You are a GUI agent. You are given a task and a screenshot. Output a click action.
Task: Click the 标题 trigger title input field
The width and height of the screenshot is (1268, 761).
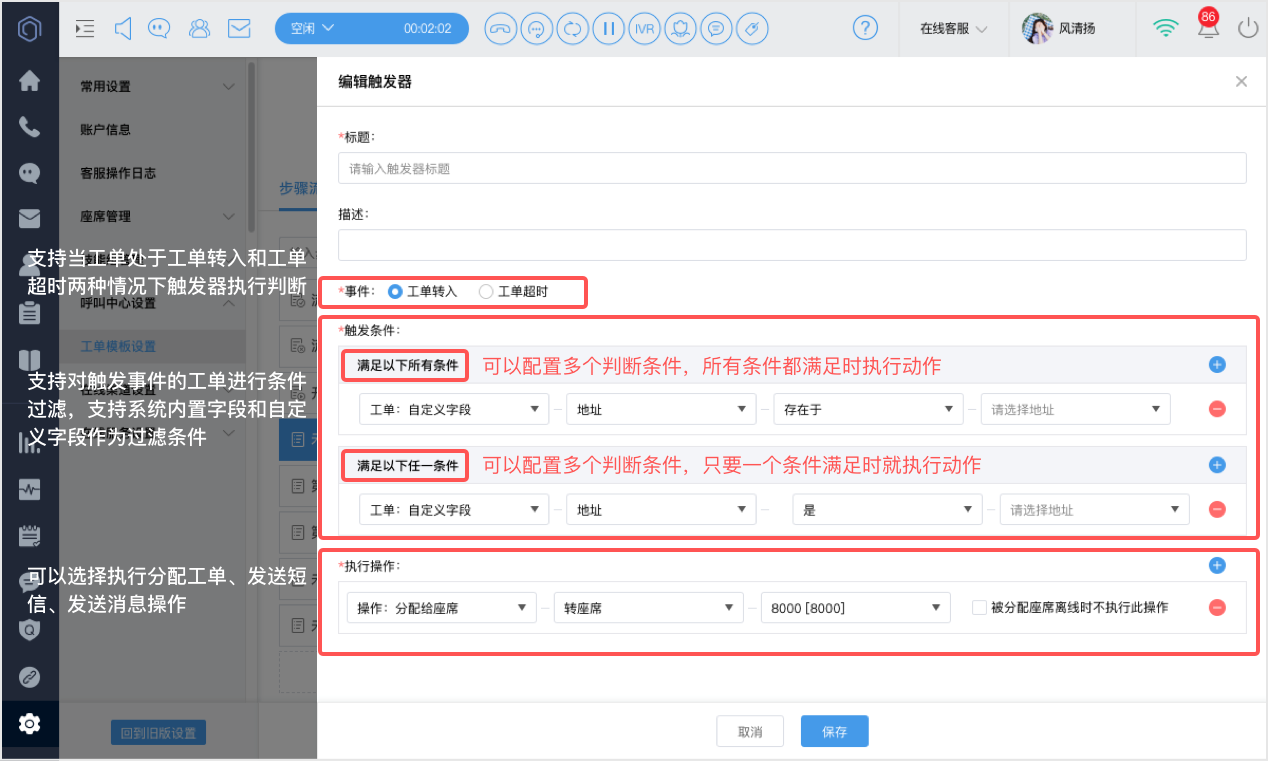pyautogui.click(x=792, y=168)
